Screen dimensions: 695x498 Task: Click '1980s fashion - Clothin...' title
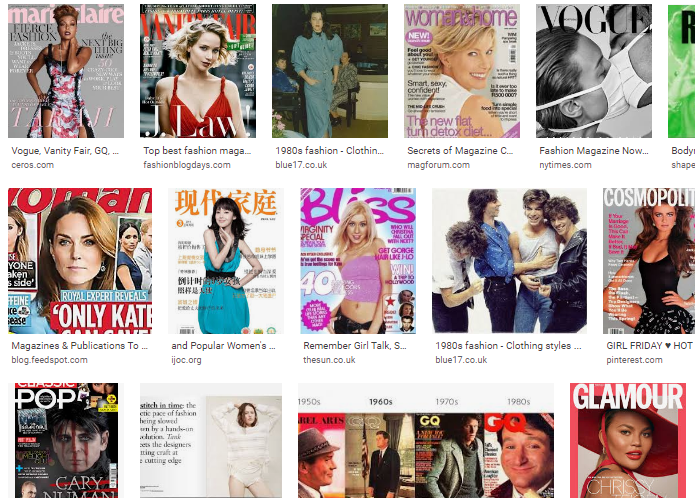[x=329, y=151]
